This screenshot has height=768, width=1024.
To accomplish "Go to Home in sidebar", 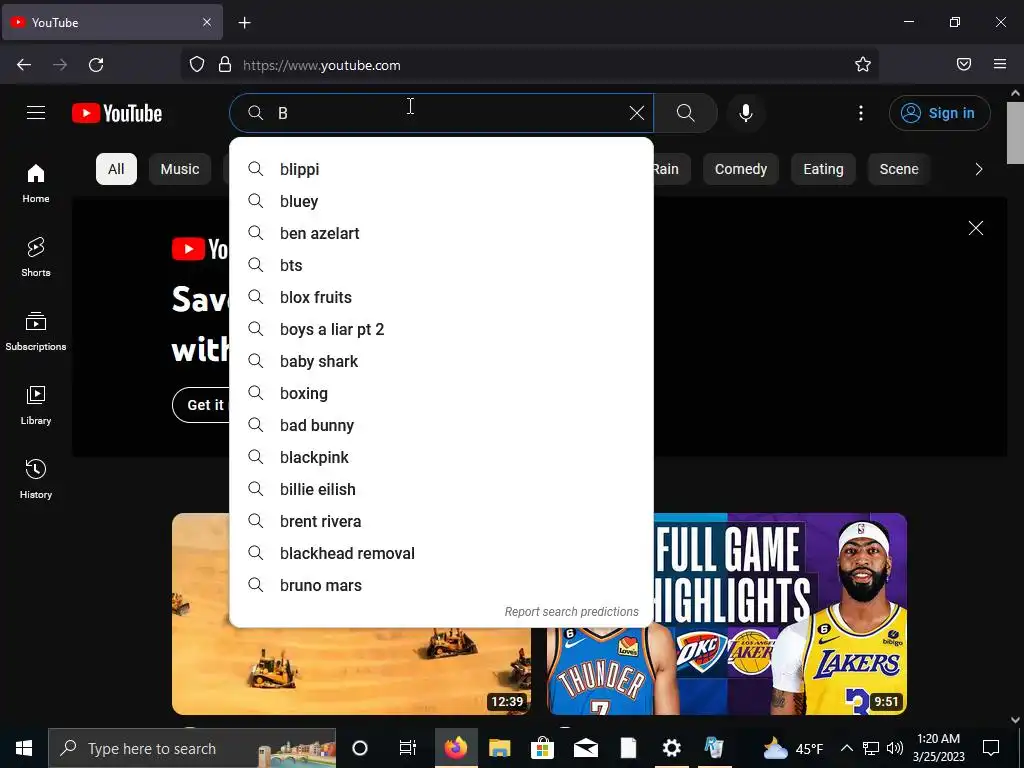I will point(36,184).
